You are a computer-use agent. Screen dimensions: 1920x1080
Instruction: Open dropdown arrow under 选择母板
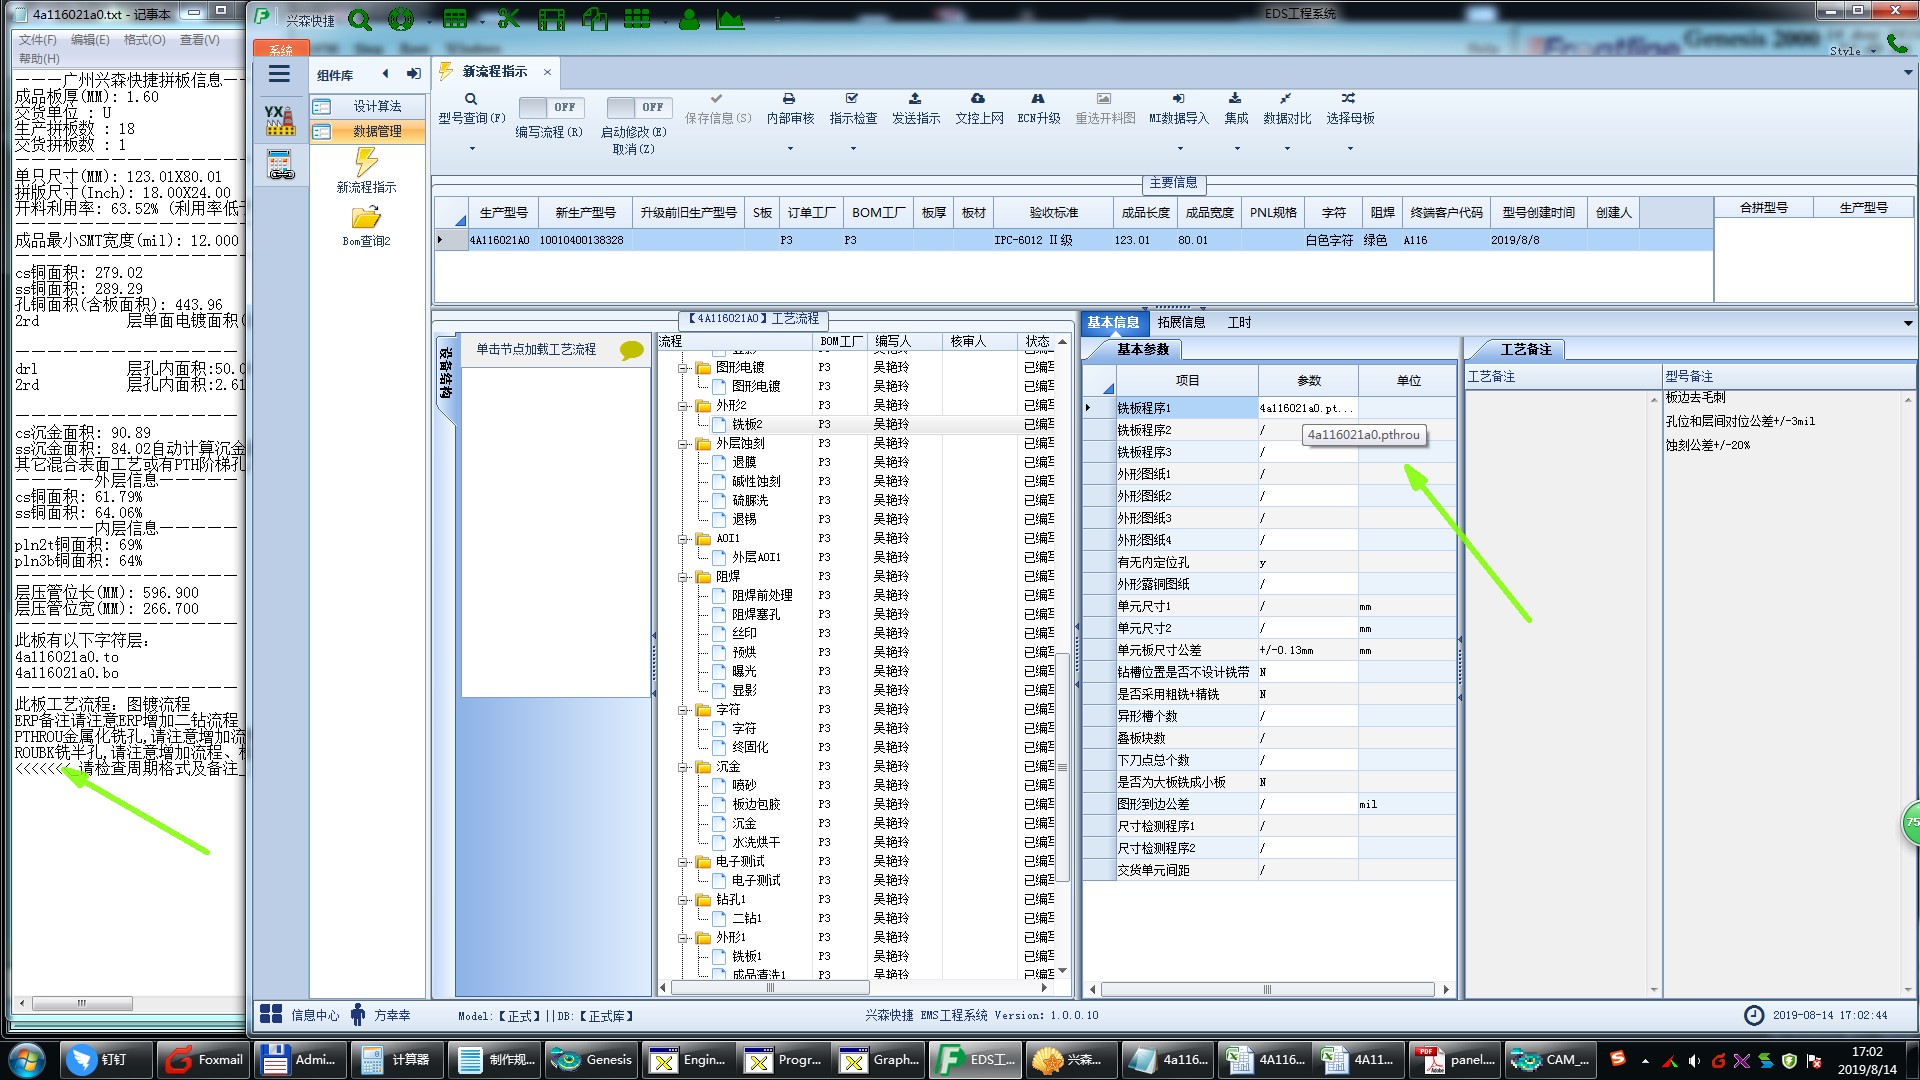(x=1350, y=149)
